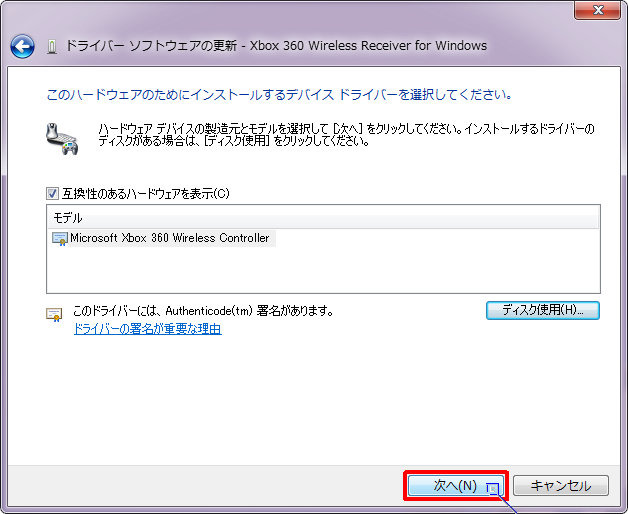
Task: Click the モデル column header
Action: click(x=323, y=218)
